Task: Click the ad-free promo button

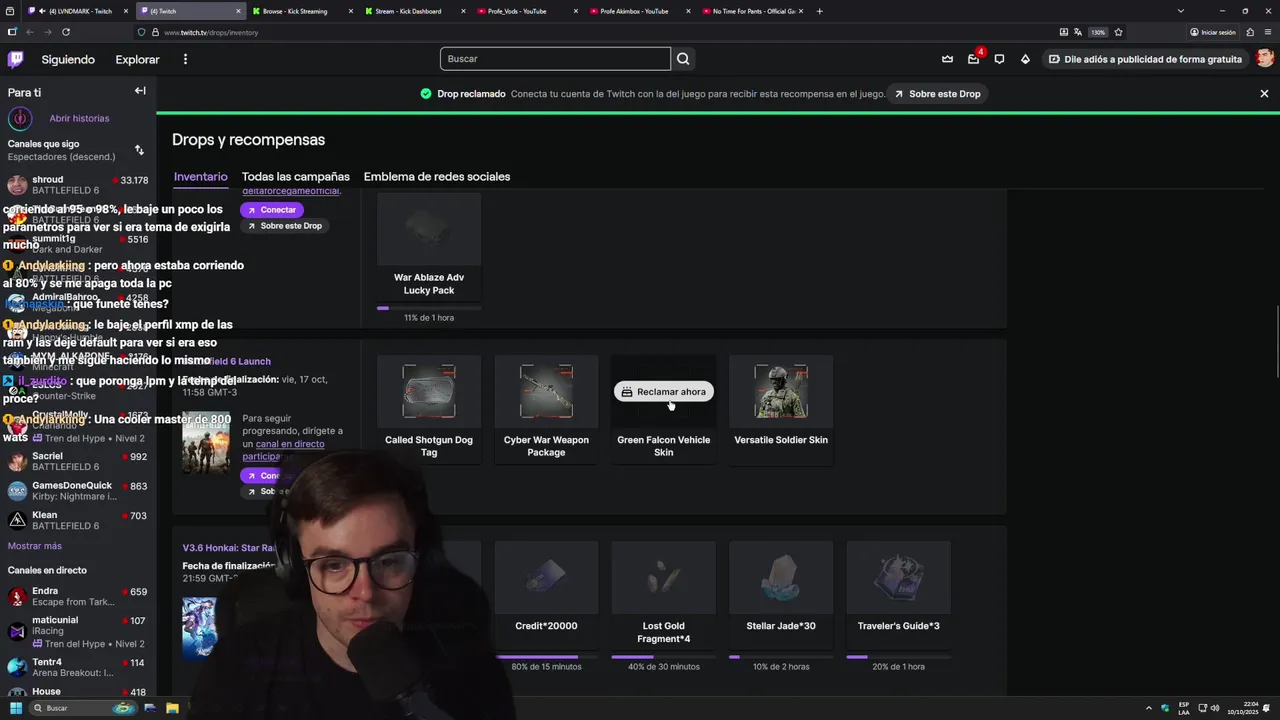Action: 1145,59
